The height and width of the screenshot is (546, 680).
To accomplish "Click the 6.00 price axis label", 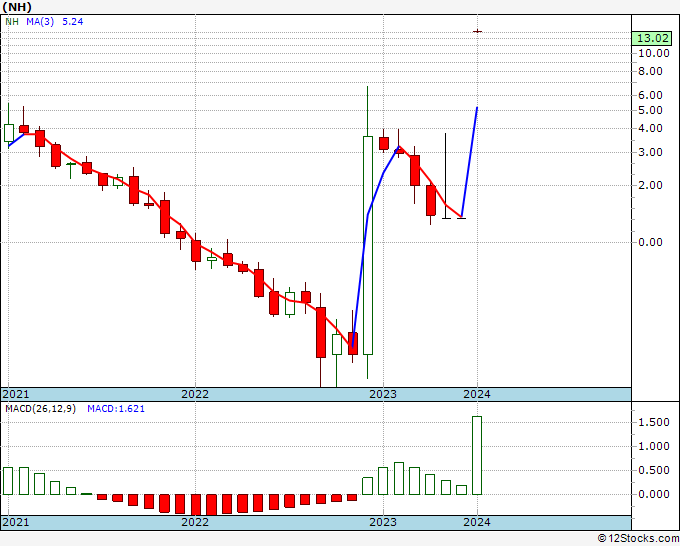I will point(650,95).
